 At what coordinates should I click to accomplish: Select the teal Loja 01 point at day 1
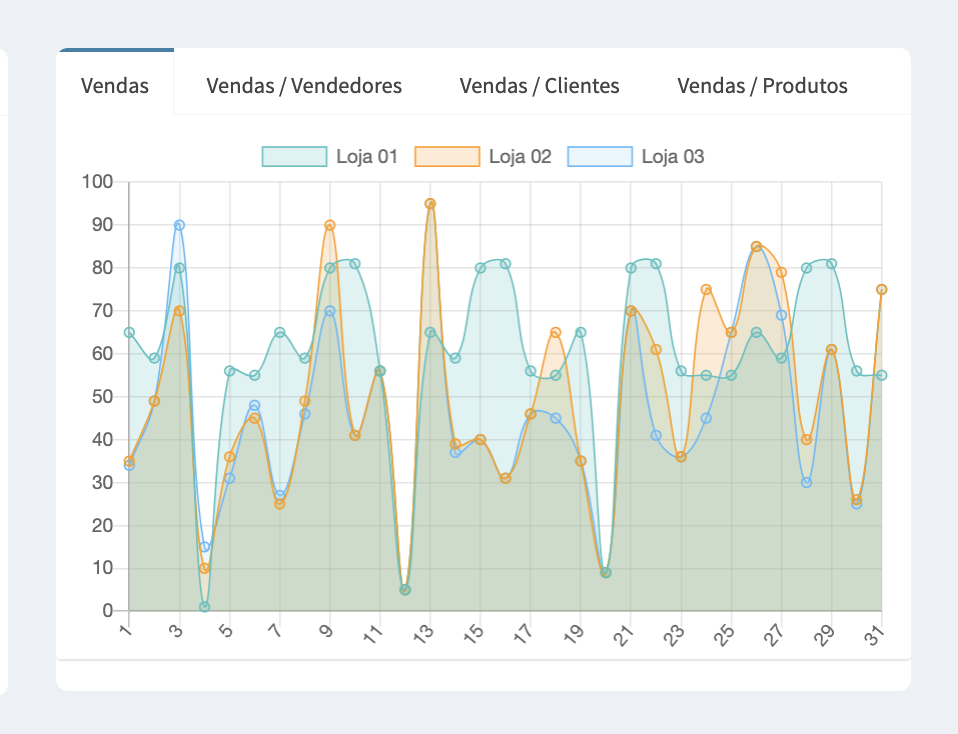(x=129, y=332)
